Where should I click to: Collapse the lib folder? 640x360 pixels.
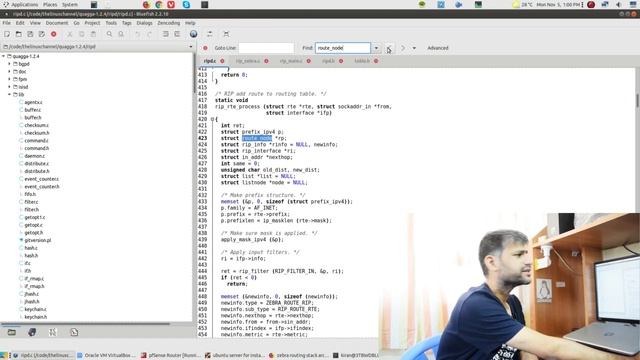[10, 94]
